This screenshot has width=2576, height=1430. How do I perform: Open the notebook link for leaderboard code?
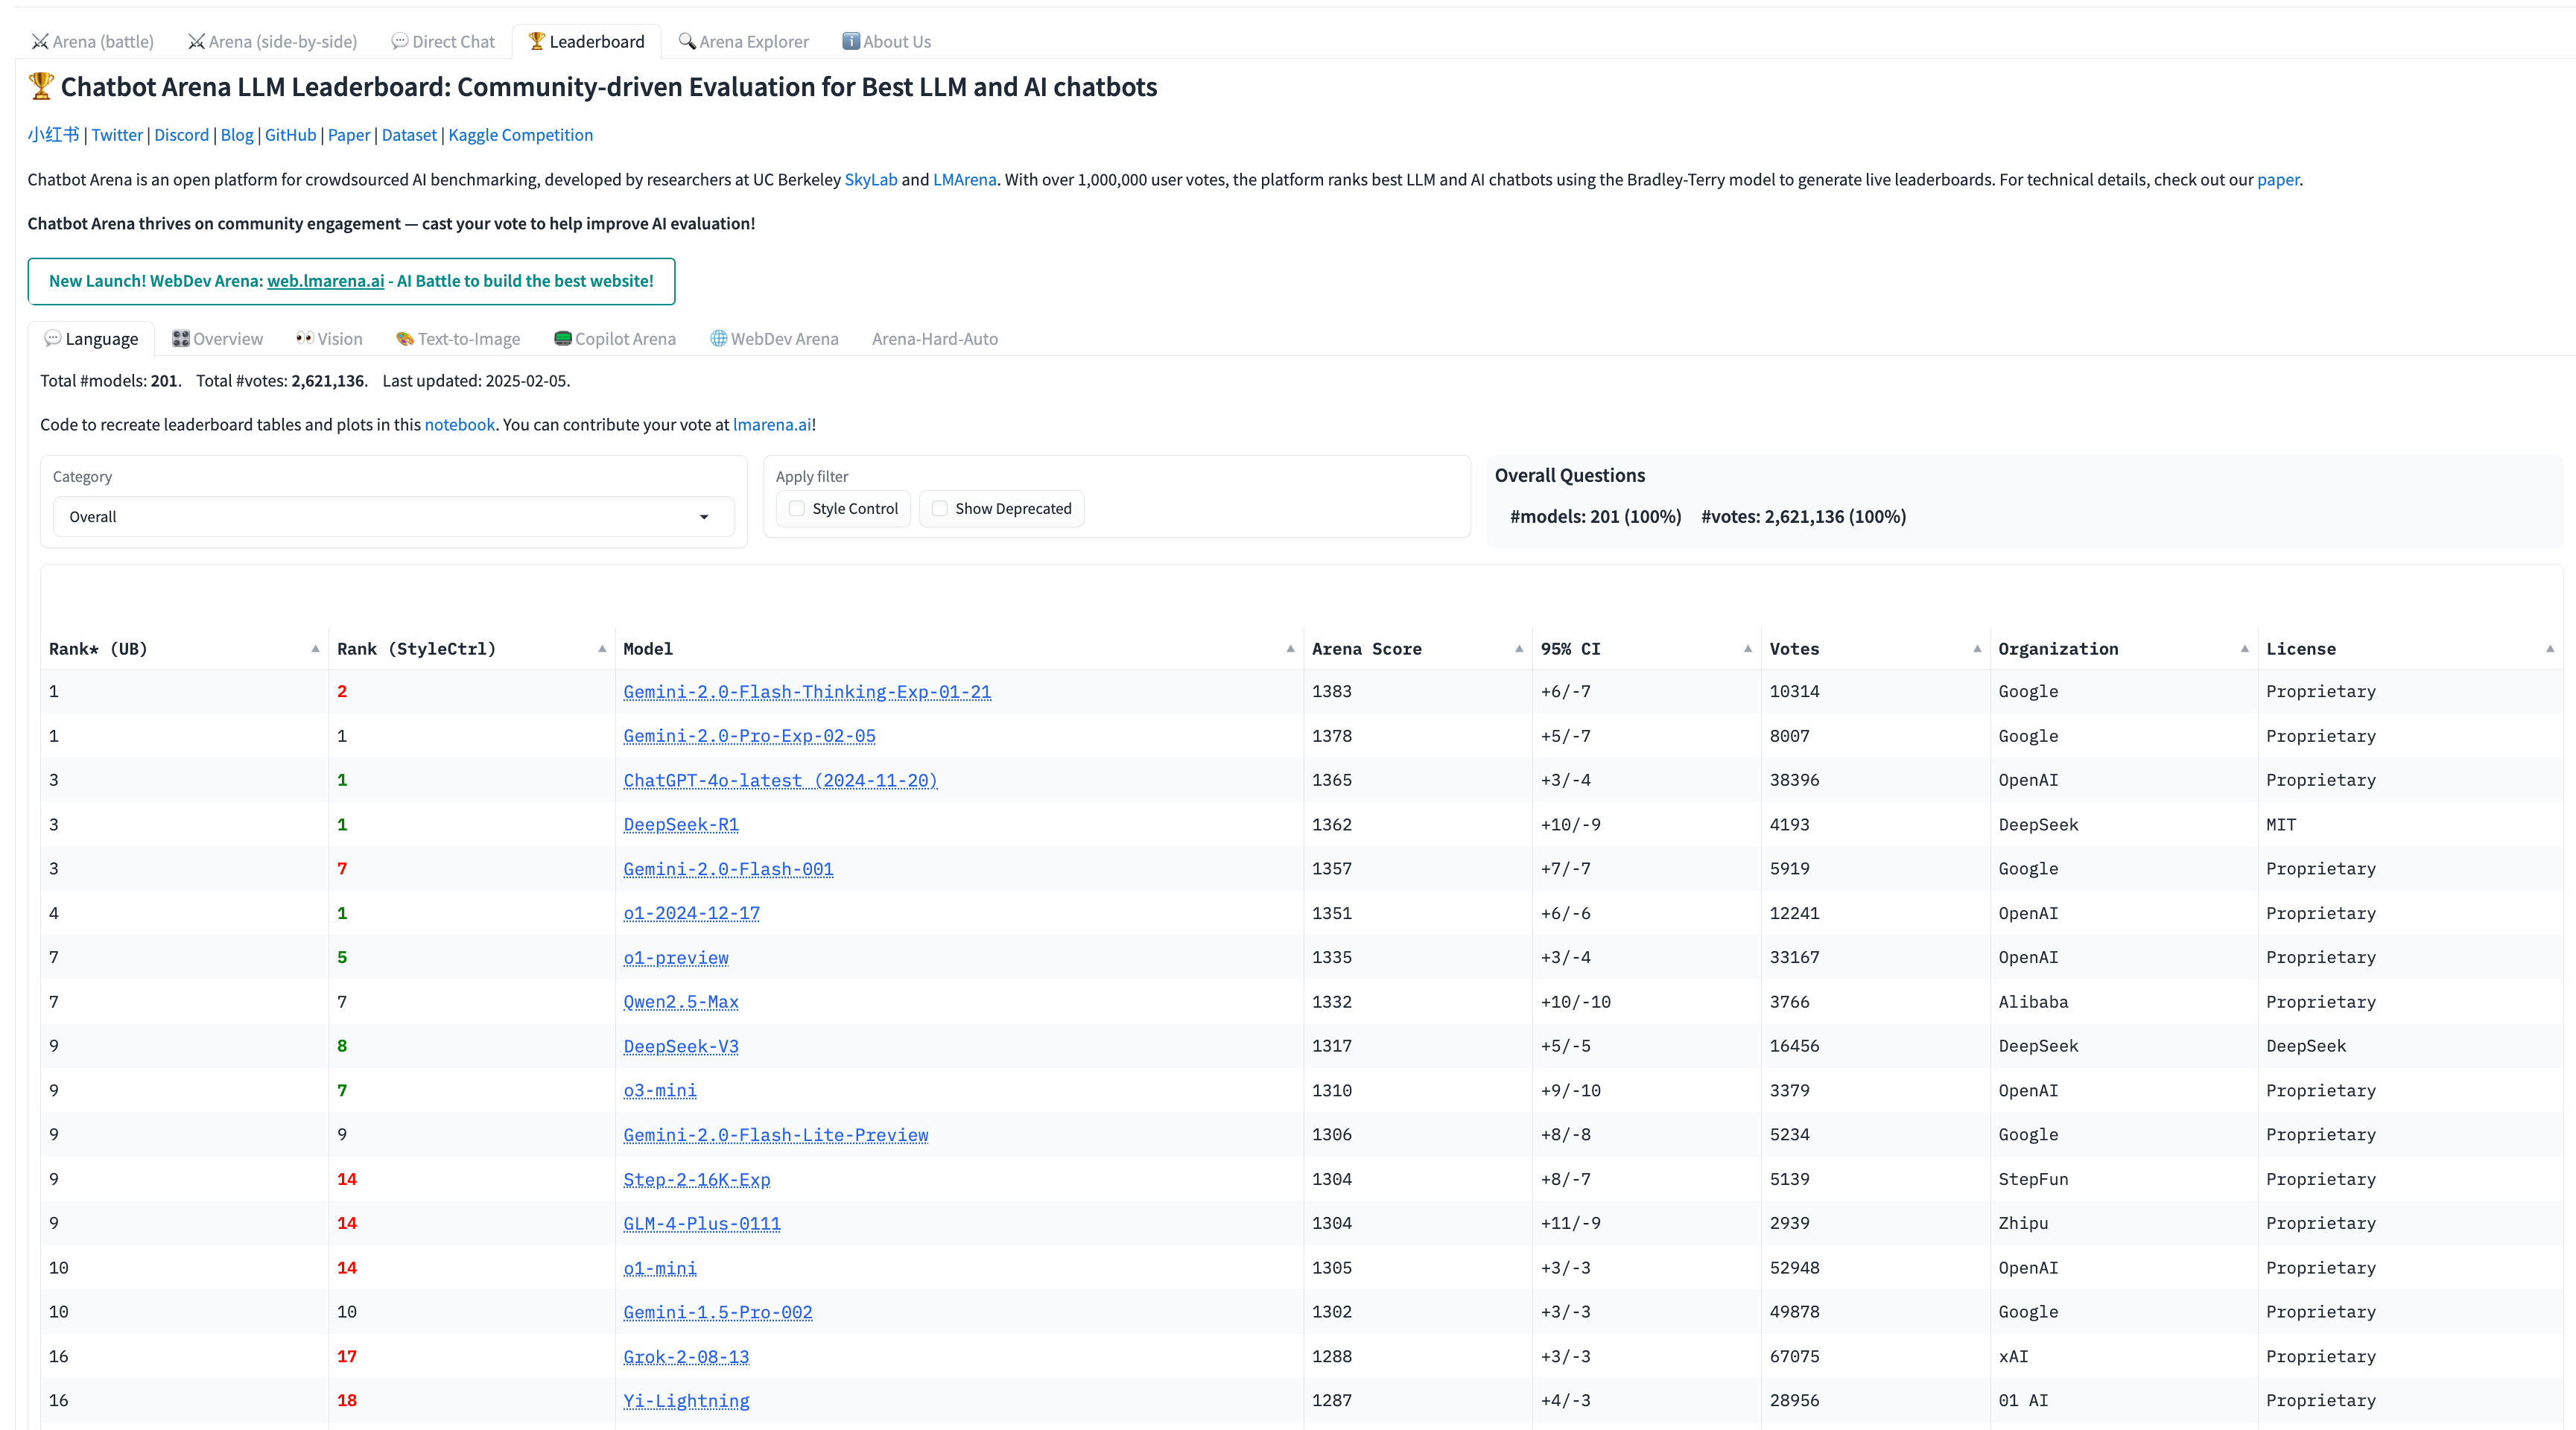[459, 424]
